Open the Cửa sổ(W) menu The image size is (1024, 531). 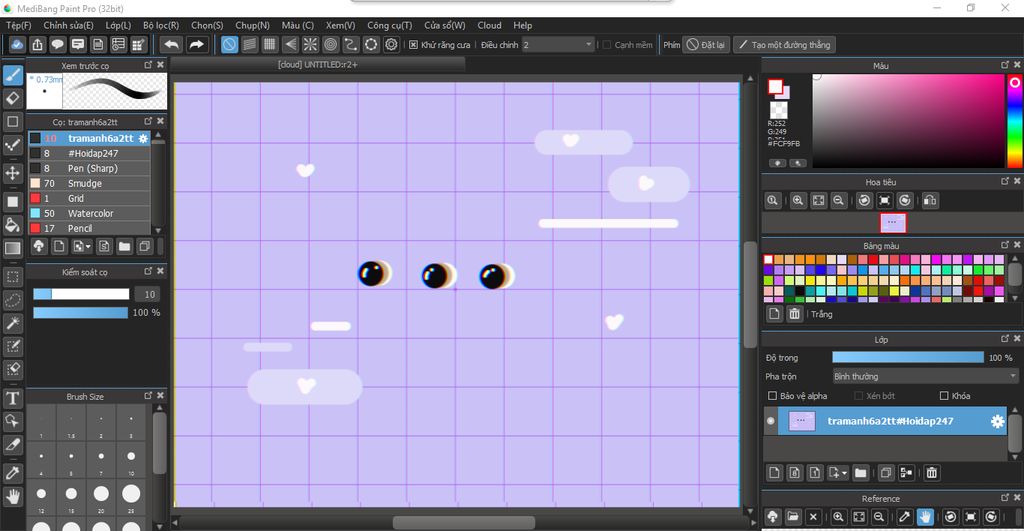(x=445, y=25)
